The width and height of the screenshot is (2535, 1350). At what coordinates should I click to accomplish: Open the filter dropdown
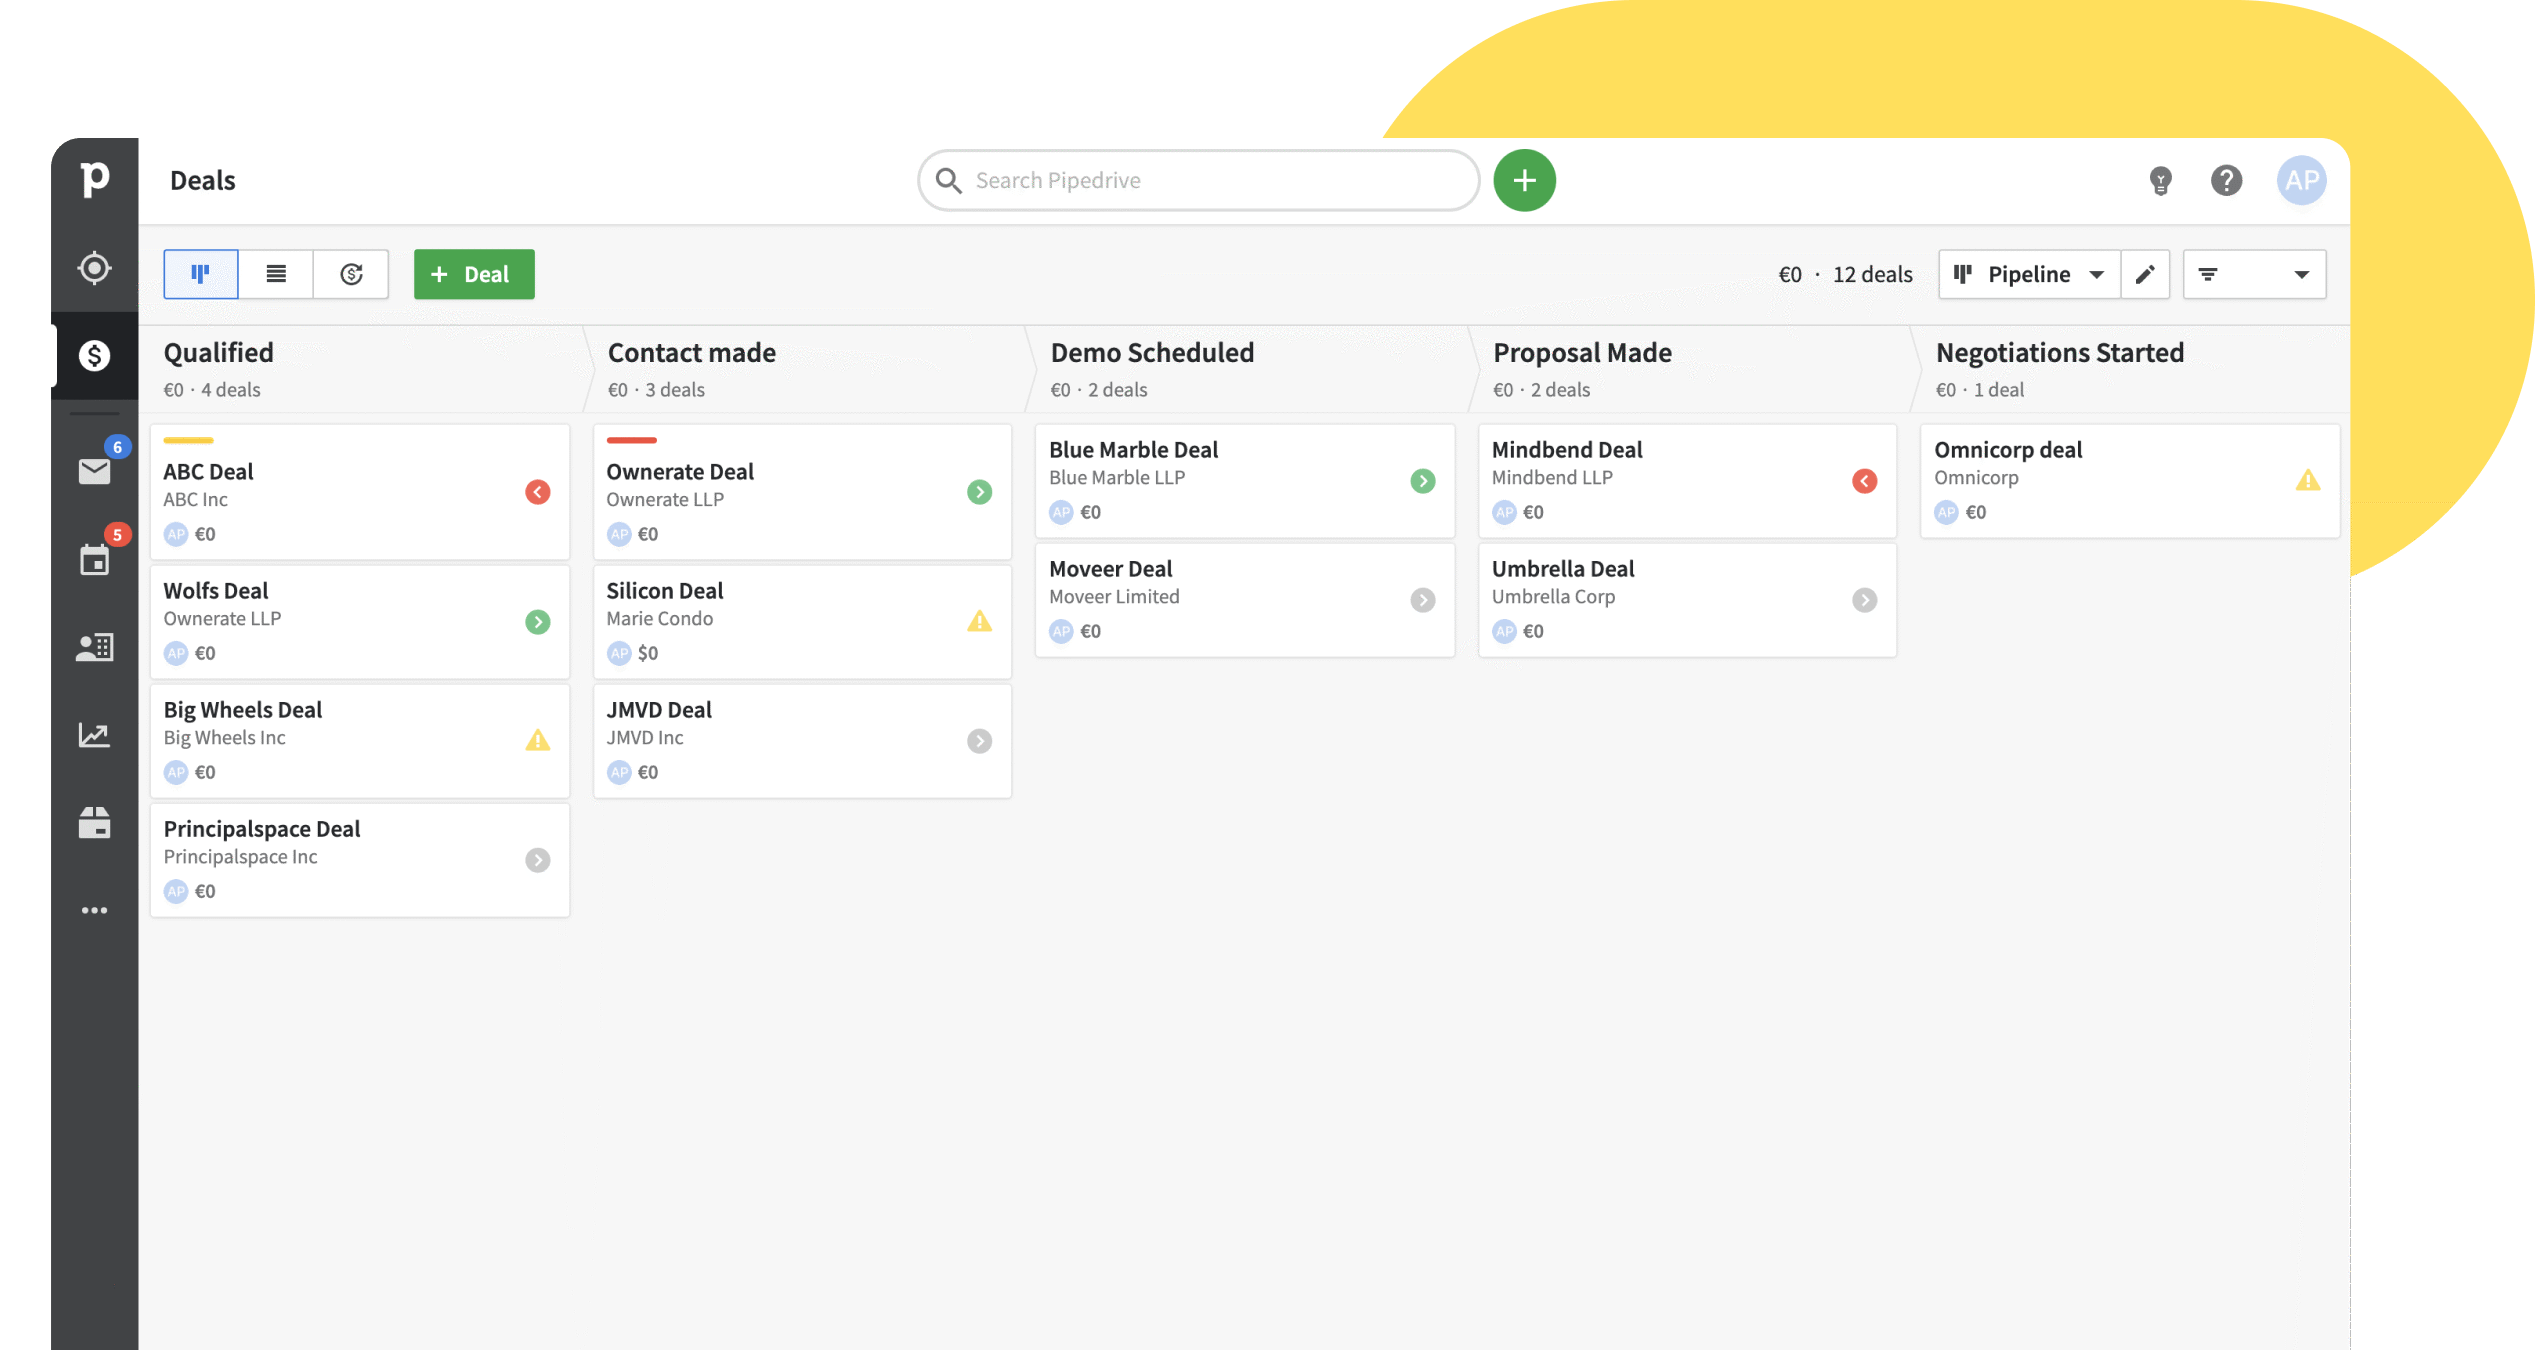(2254, 274)
